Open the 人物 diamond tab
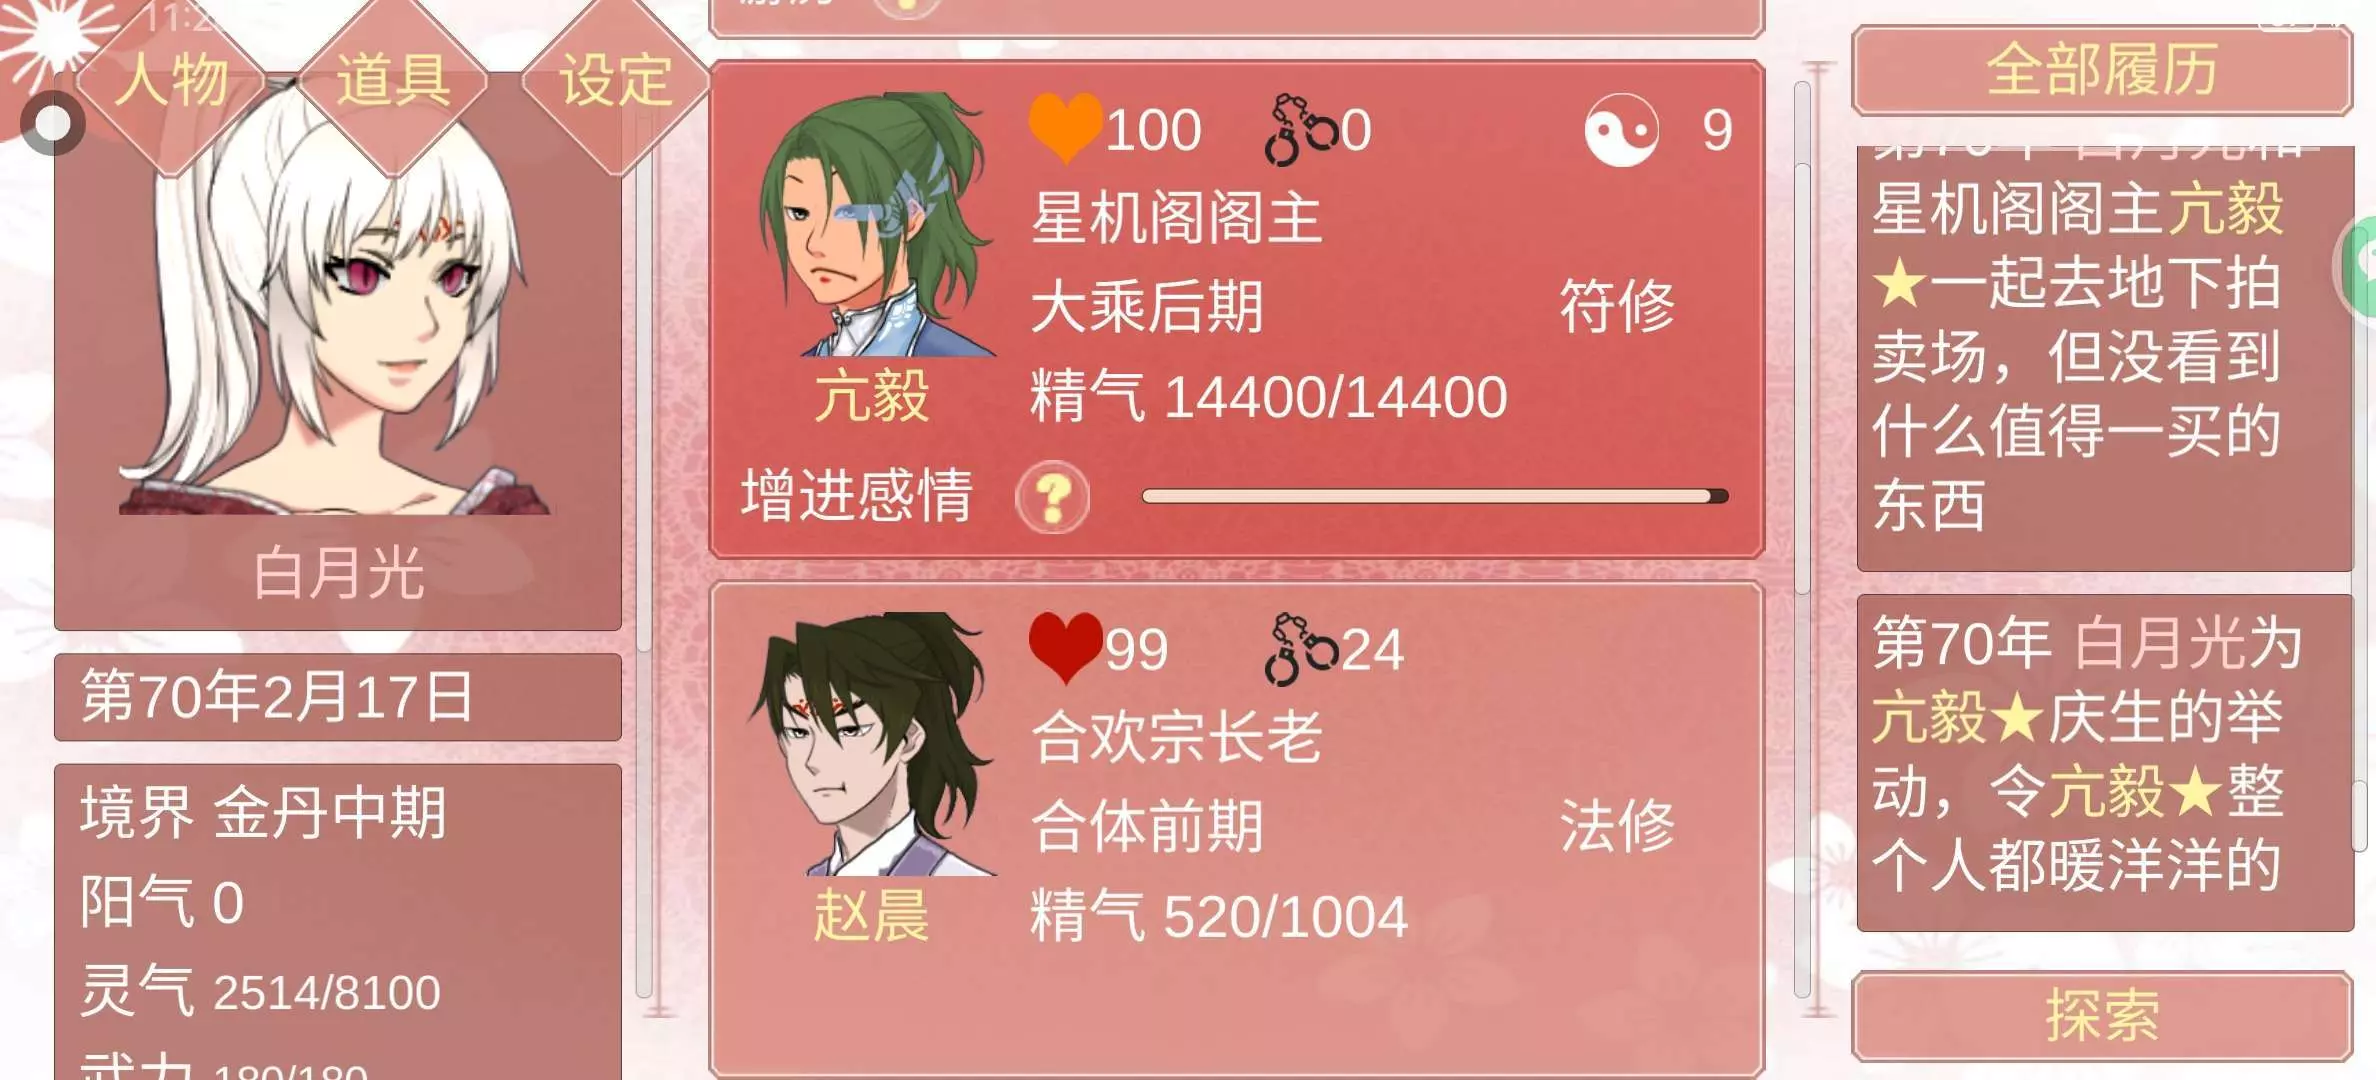The height and width of the screenshot is (1080, 2376). coord(170,80)
